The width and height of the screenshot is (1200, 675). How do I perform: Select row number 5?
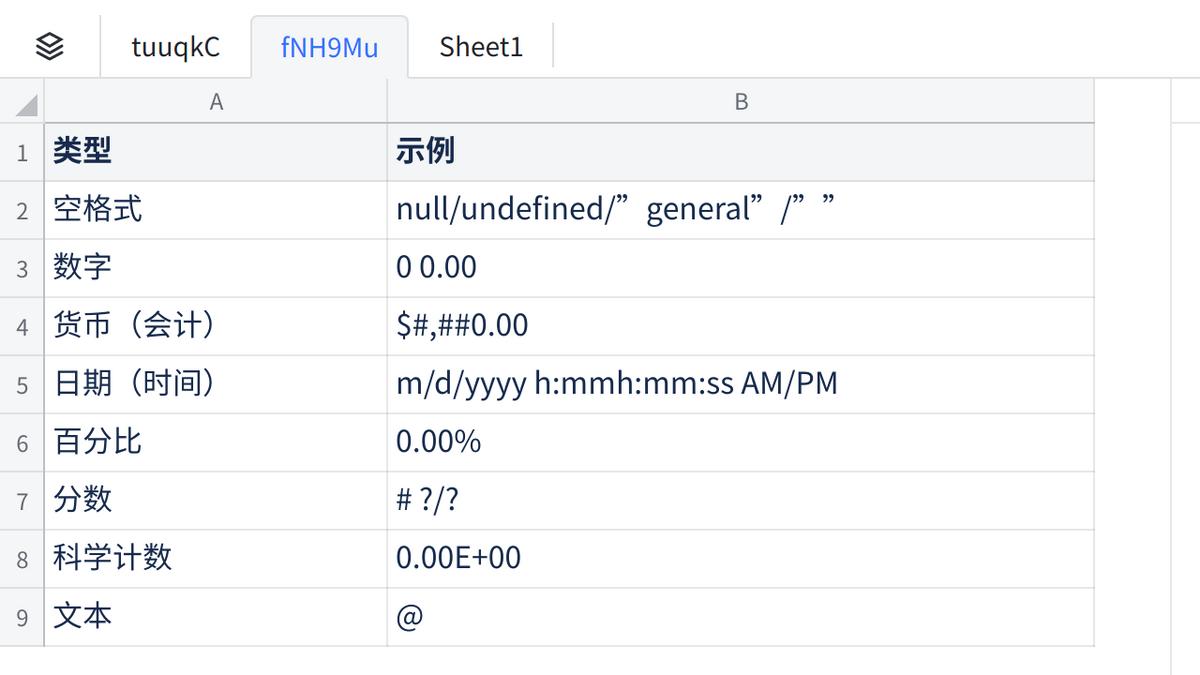20,384
